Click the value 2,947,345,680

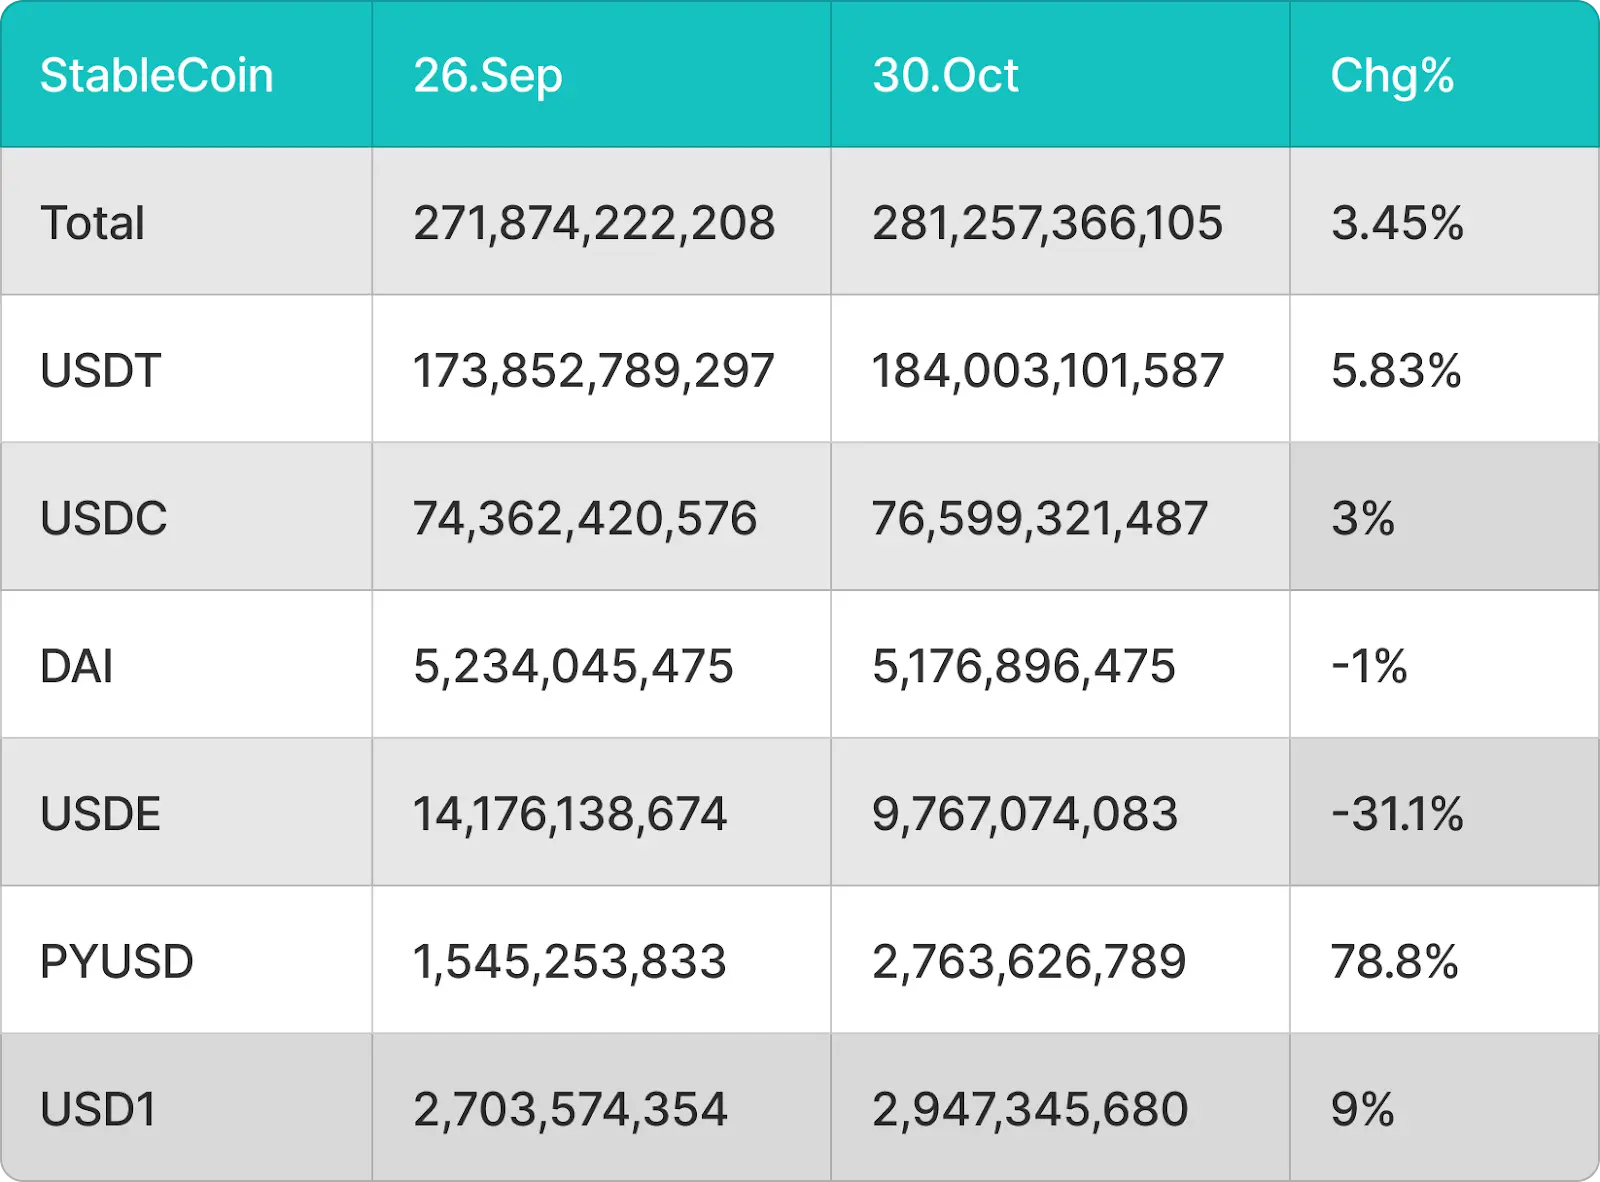pyautogui.click(x=1030, y=1109)
